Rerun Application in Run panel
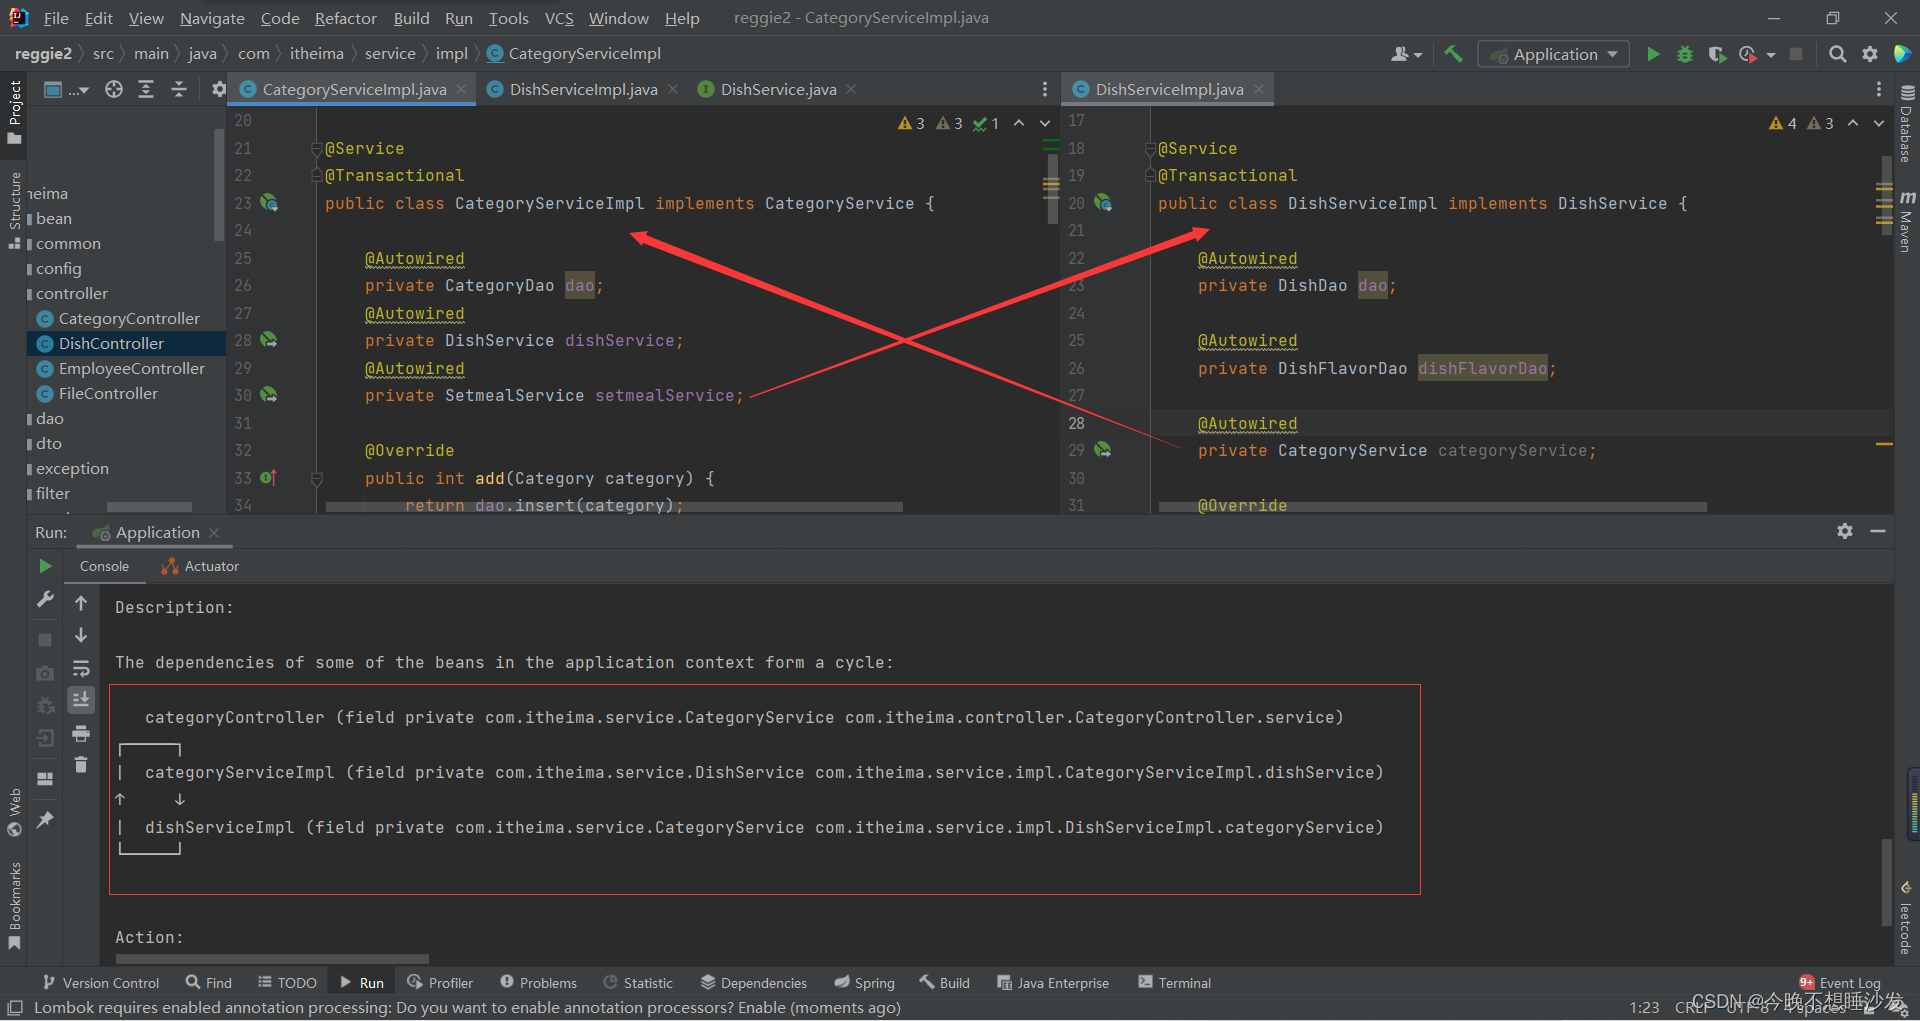Screen dimensions: 1920x1021 click(x=45, y=566)
